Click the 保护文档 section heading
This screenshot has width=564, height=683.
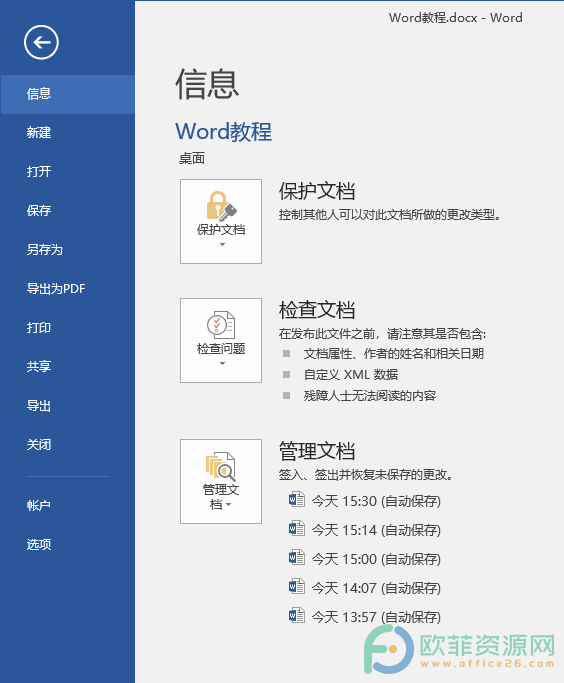point(317,191)
